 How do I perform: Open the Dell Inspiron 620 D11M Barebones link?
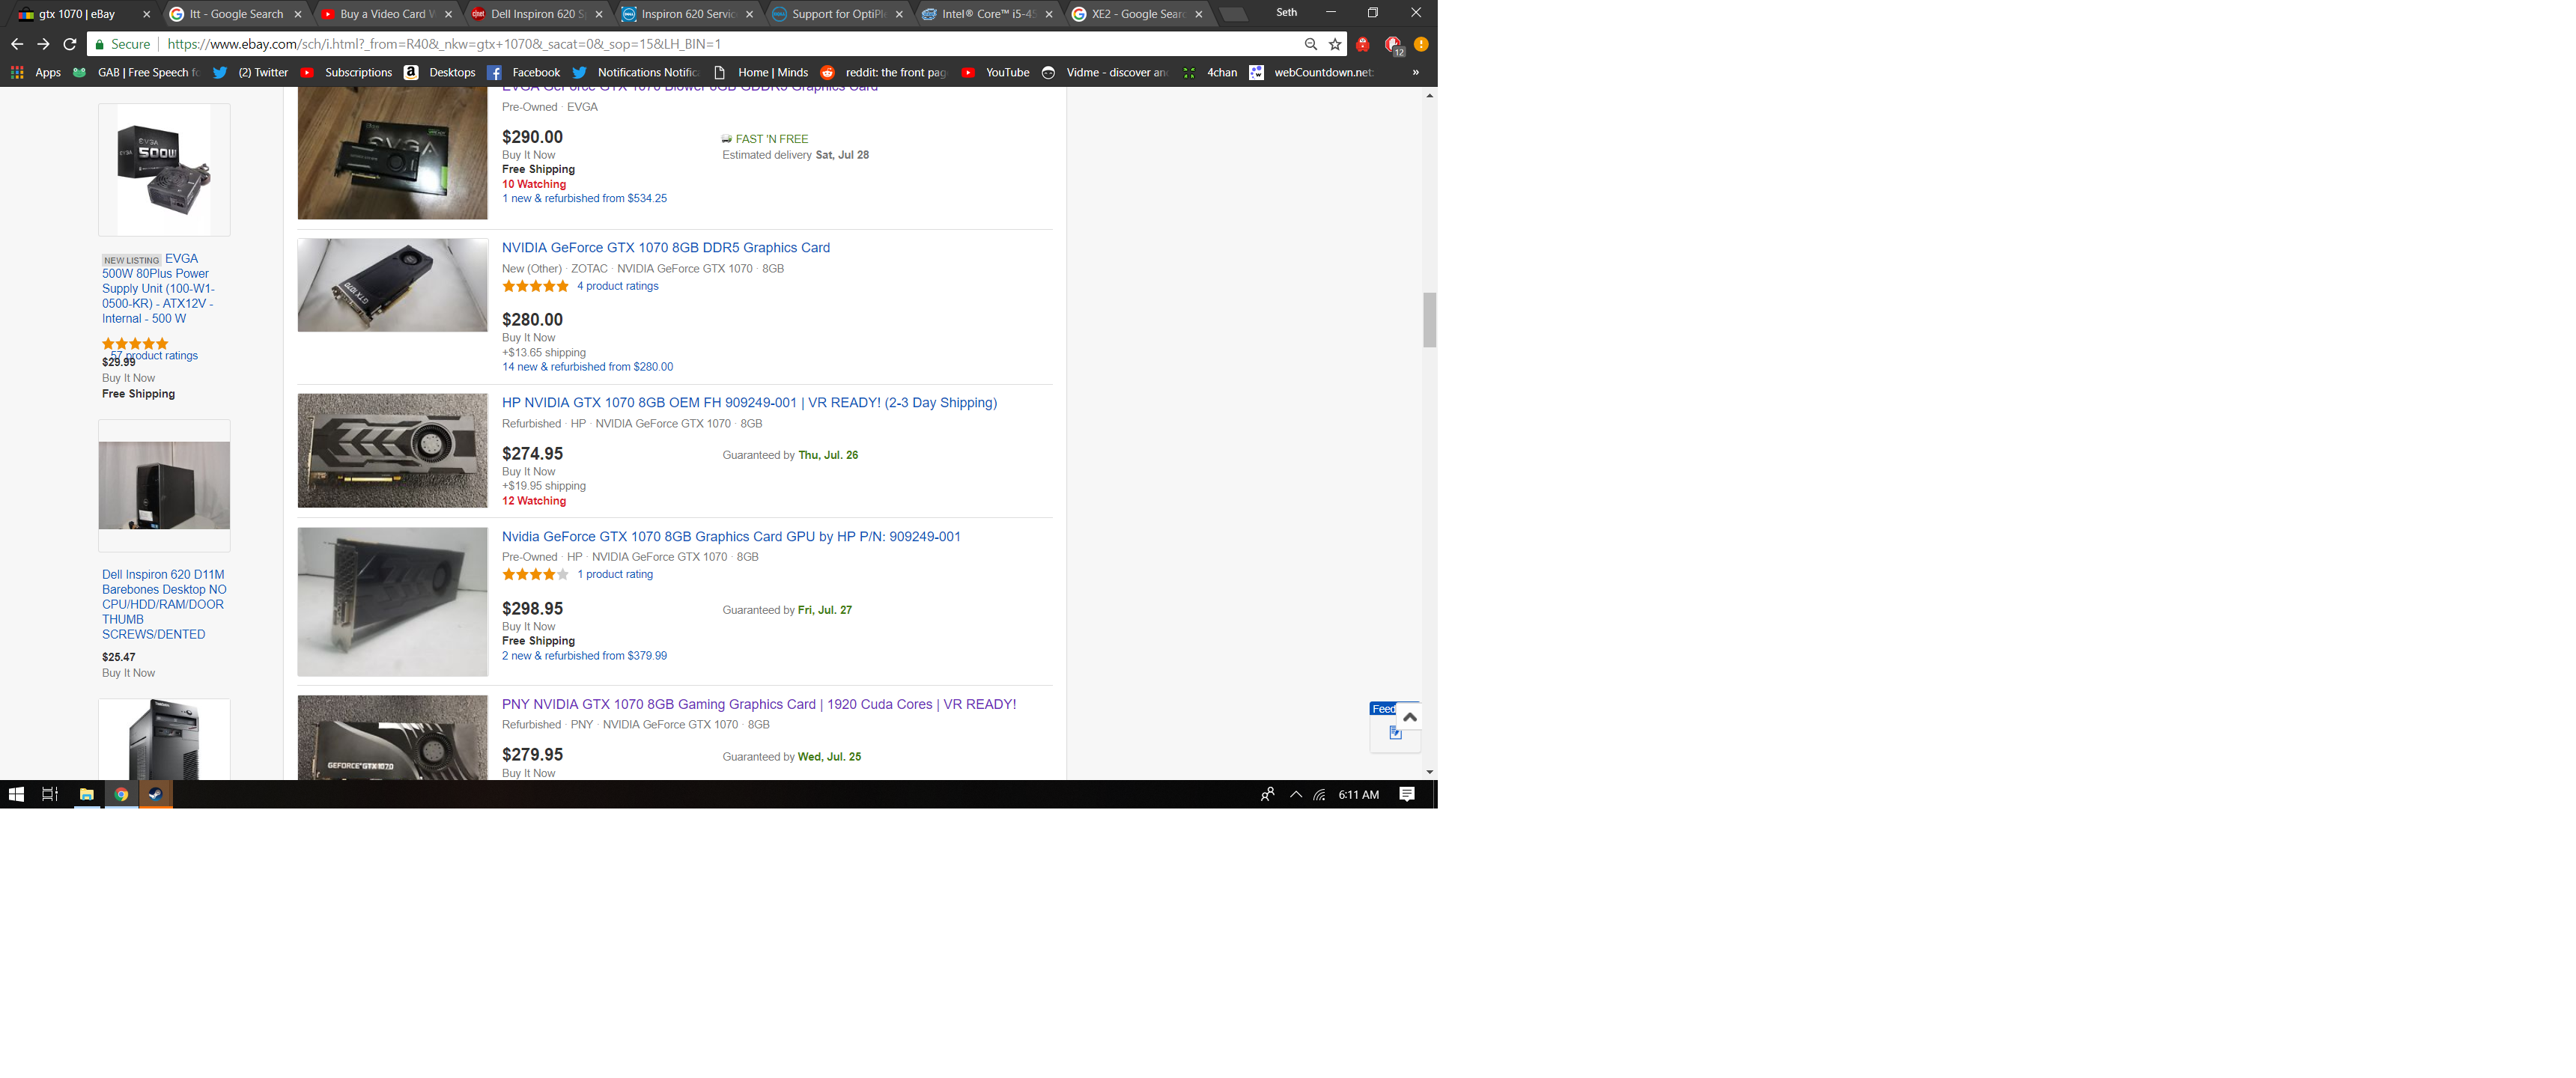pos(164,605)
